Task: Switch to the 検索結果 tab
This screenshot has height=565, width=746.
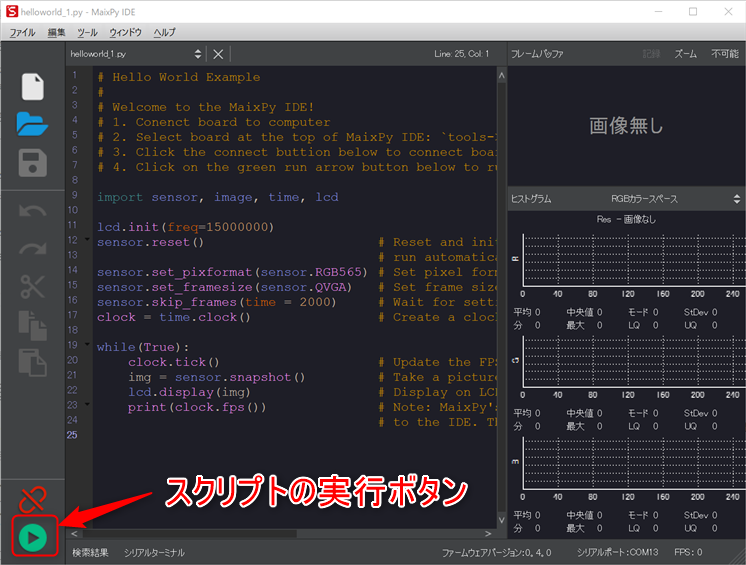Action: (90, 553)
